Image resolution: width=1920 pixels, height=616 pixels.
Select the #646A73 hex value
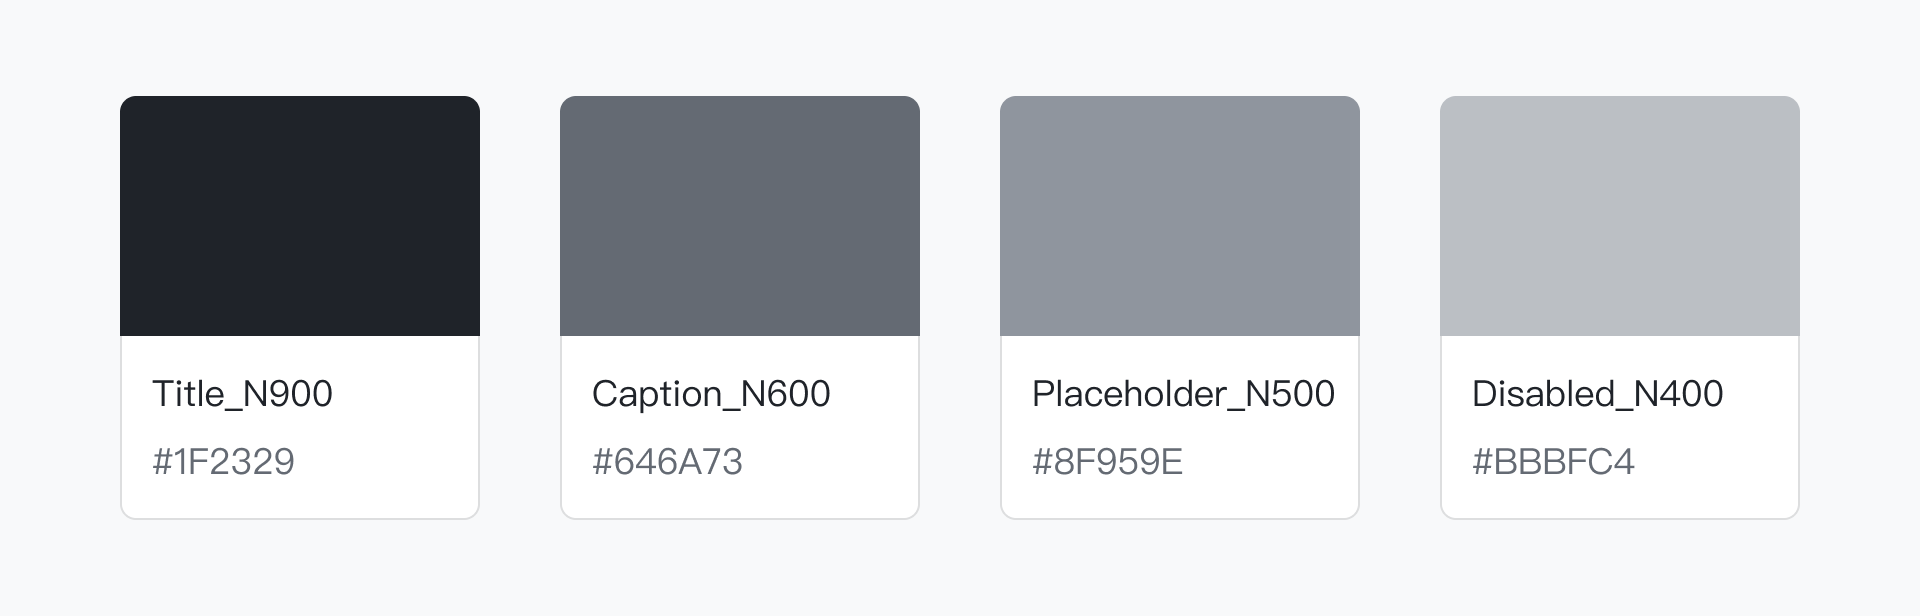pos(667,462)
